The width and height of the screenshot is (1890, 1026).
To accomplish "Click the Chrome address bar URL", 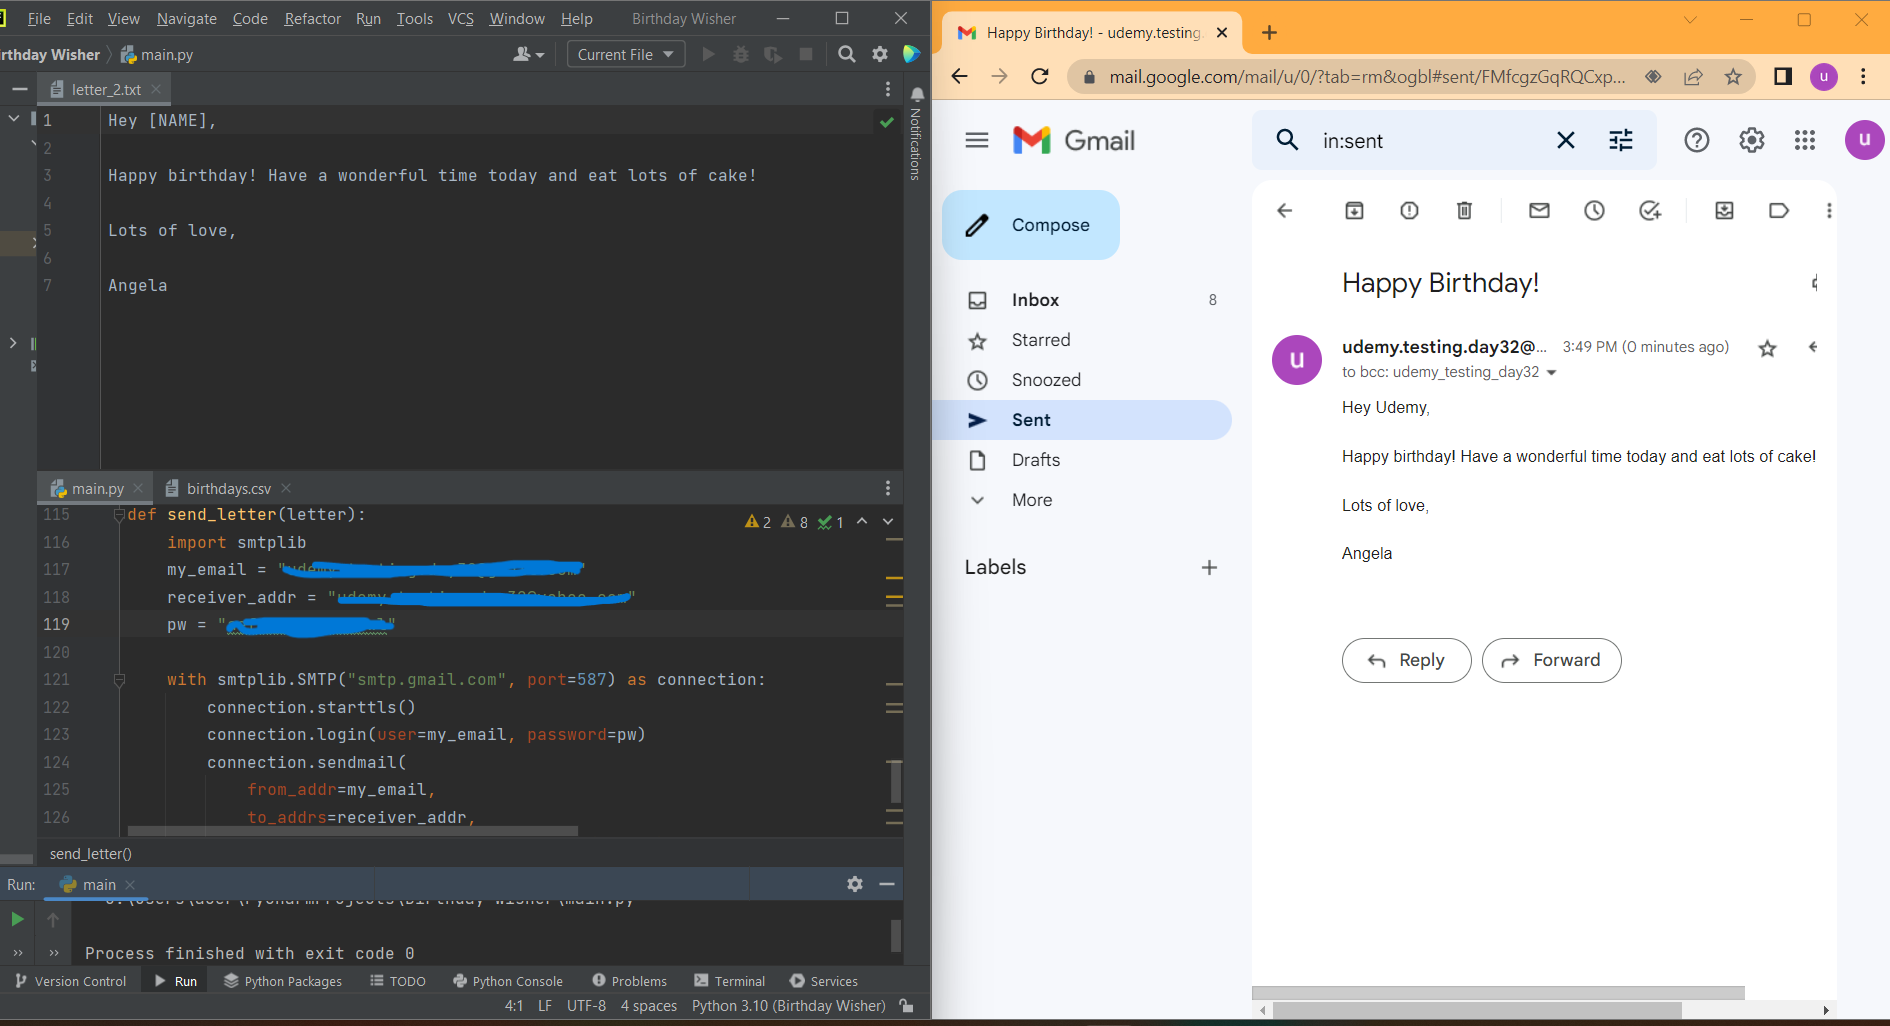I will coord(1366,77).
